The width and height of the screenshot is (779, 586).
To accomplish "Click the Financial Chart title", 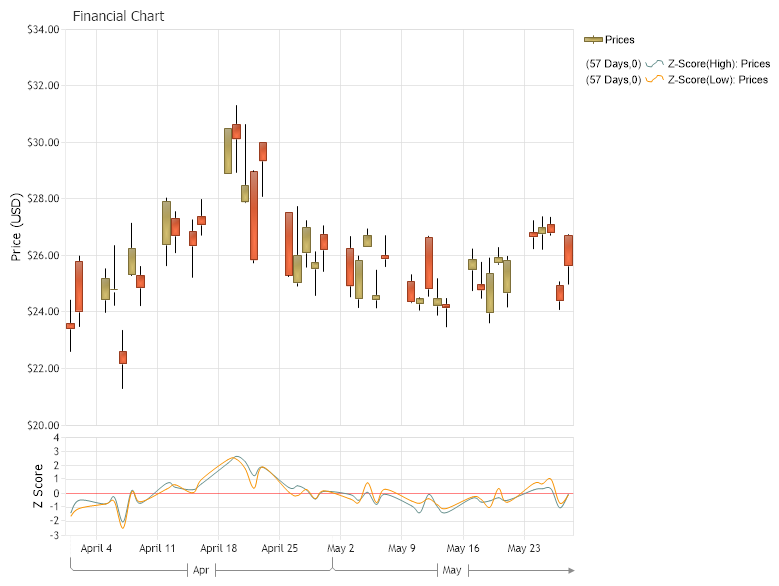I will pos(119,16).
